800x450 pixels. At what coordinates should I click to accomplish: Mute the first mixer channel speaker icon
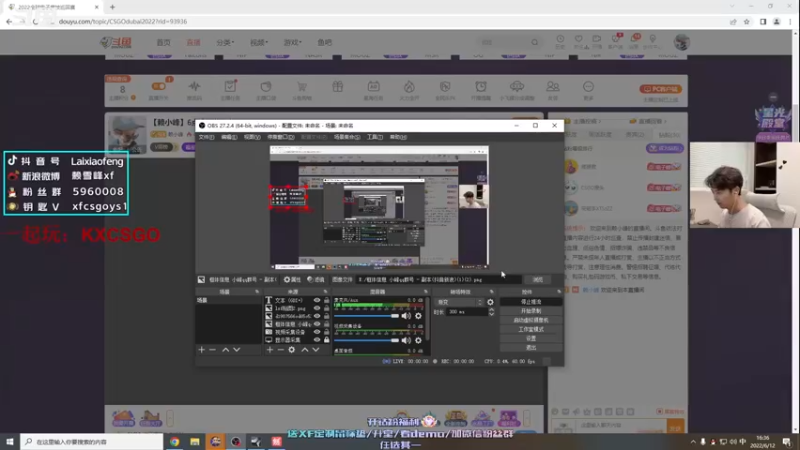point(406,316)
